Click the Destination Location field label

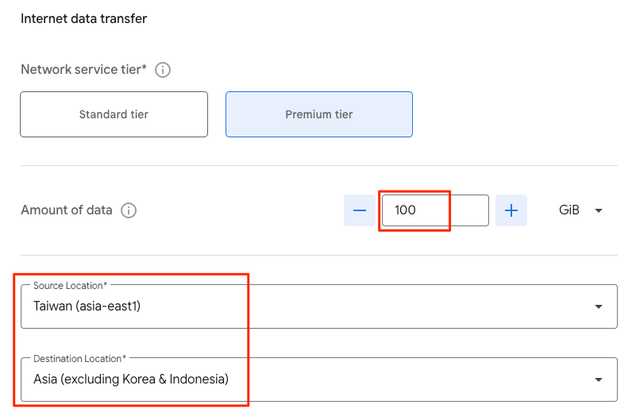click(78, 358)
